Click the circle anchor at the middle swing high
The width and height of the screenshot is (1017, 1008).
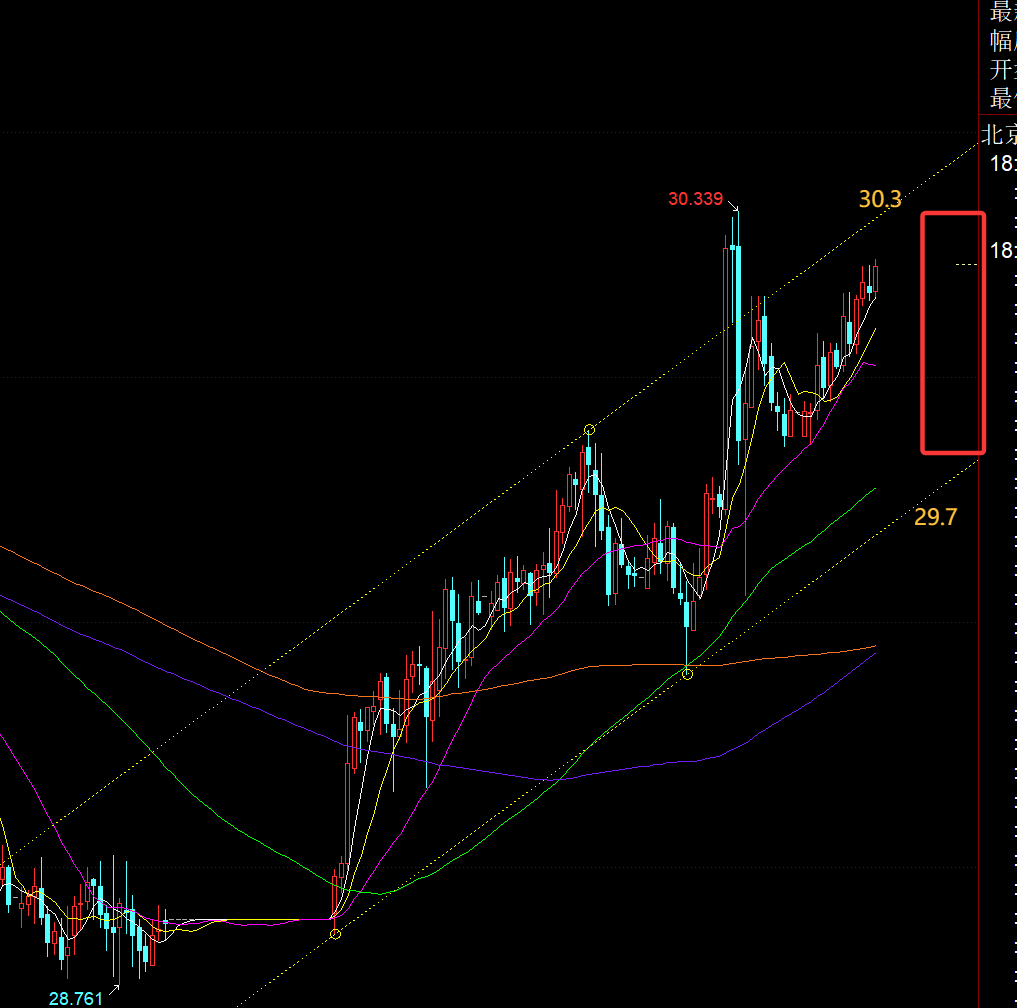589,429
